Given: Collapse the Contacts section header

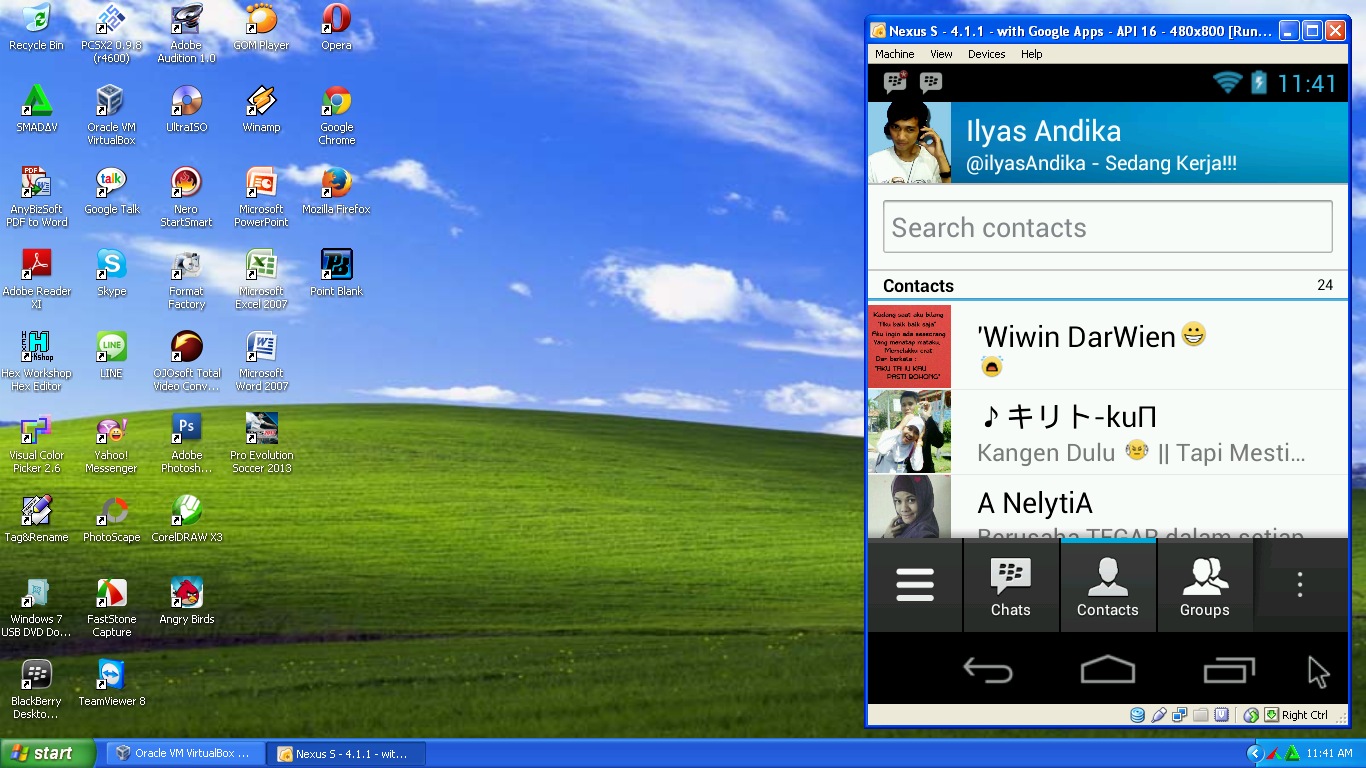Looking at the screenshot, I should [1108, 286].
